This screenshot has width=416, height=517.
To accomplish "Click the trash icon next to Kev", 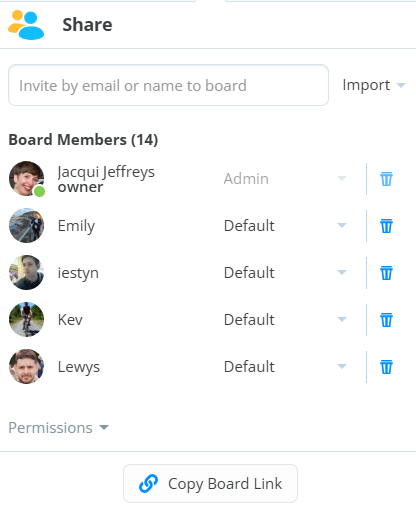I will (x=386, y=320).
